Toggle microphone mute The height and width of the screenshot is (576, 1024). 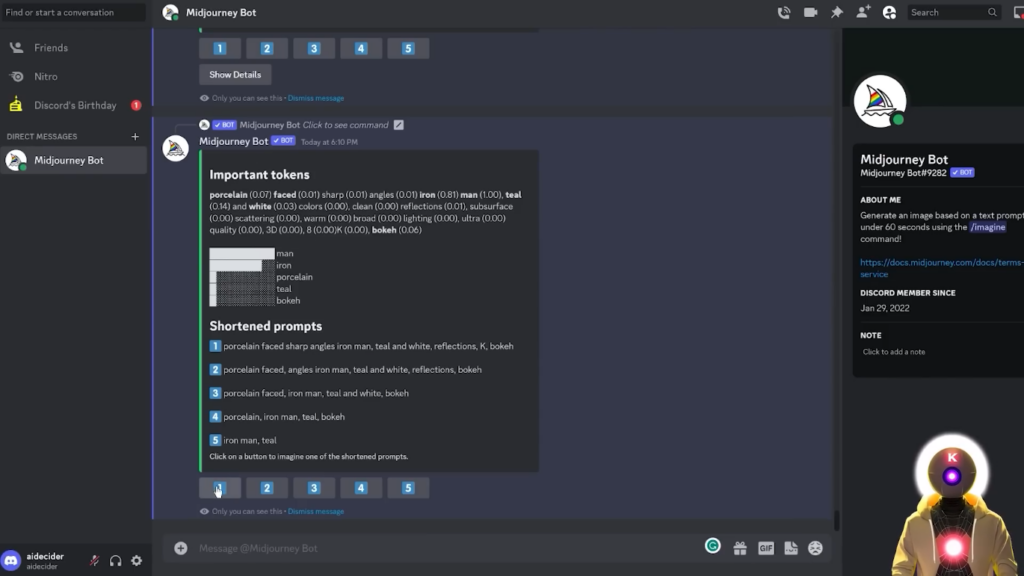pos(95,560)
